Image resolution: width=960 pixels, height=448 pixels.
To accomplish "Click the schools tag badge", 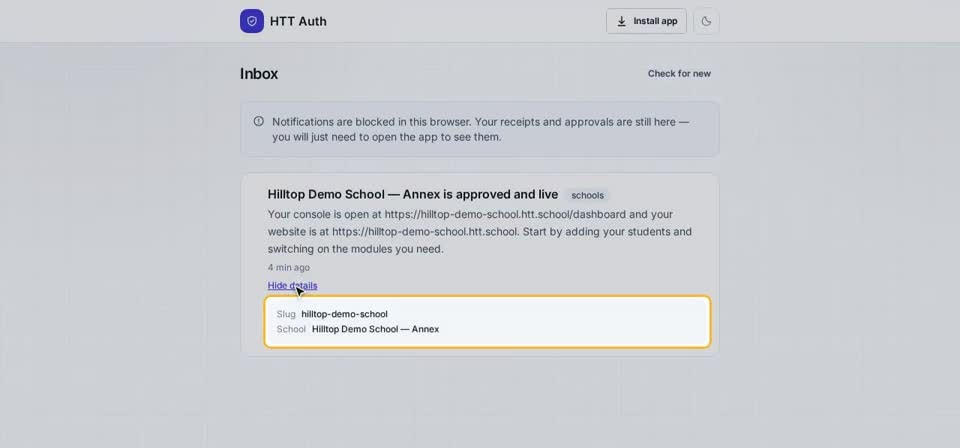I will click(587, 195).
